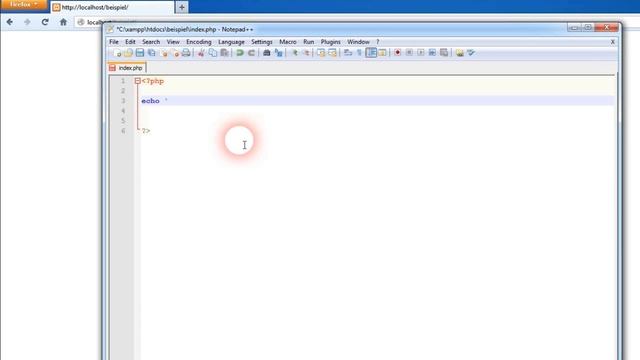Toggle synchronized vertical scrolling
This screenshot has width=640, height=360.
pos(321,53)
